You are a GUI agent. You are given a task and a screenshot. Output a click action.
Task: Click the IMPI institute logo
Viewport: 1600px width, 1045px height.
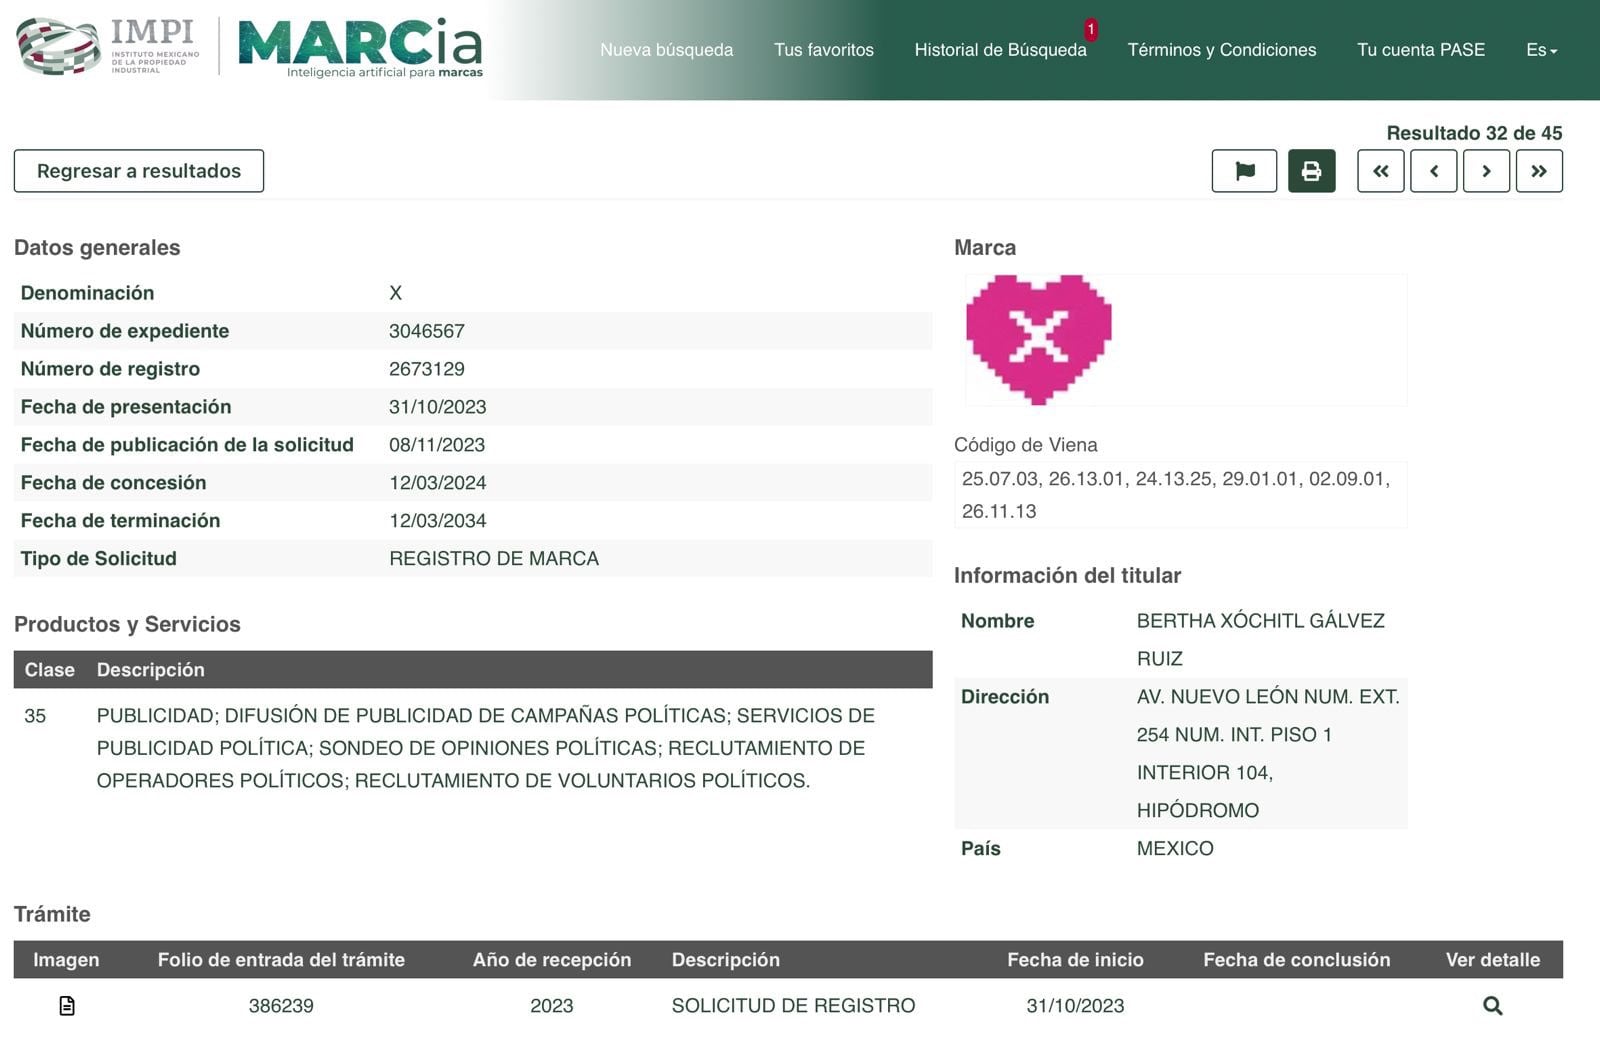(108, 47)
